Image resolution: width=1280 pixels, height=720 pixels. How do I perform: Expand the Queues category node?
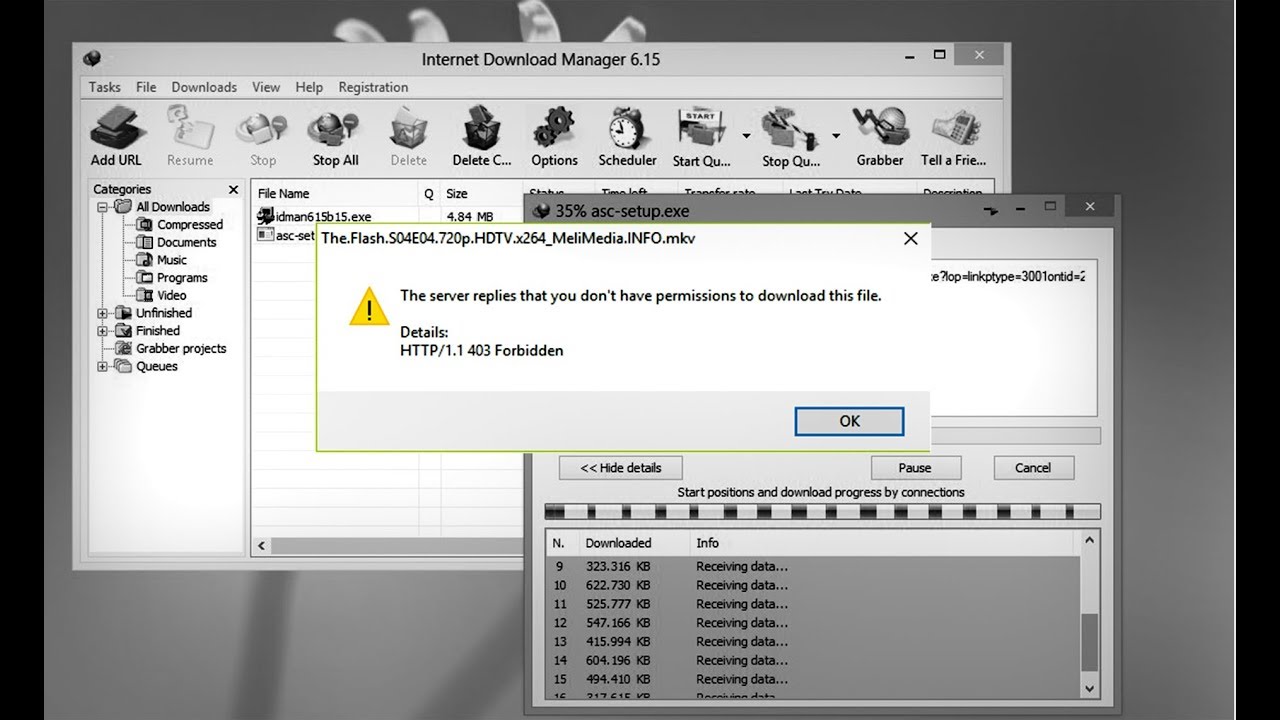102,366
